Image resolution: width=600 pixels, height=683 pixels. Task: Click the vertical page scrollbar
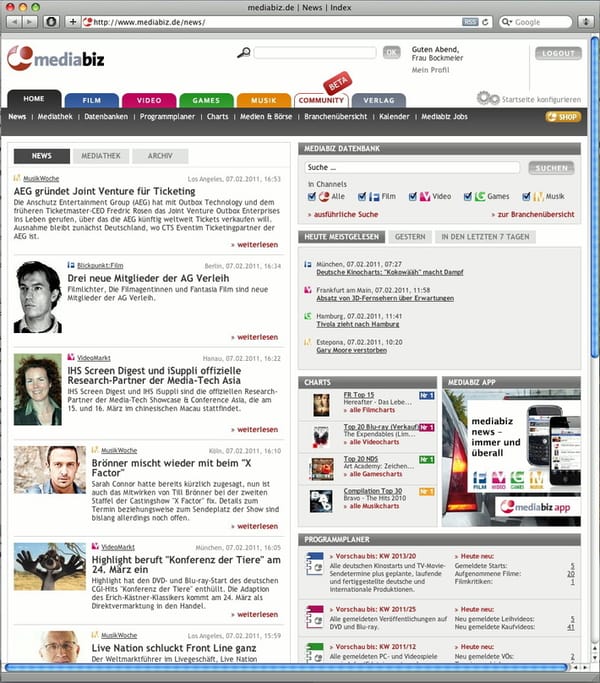coord(594,200)
